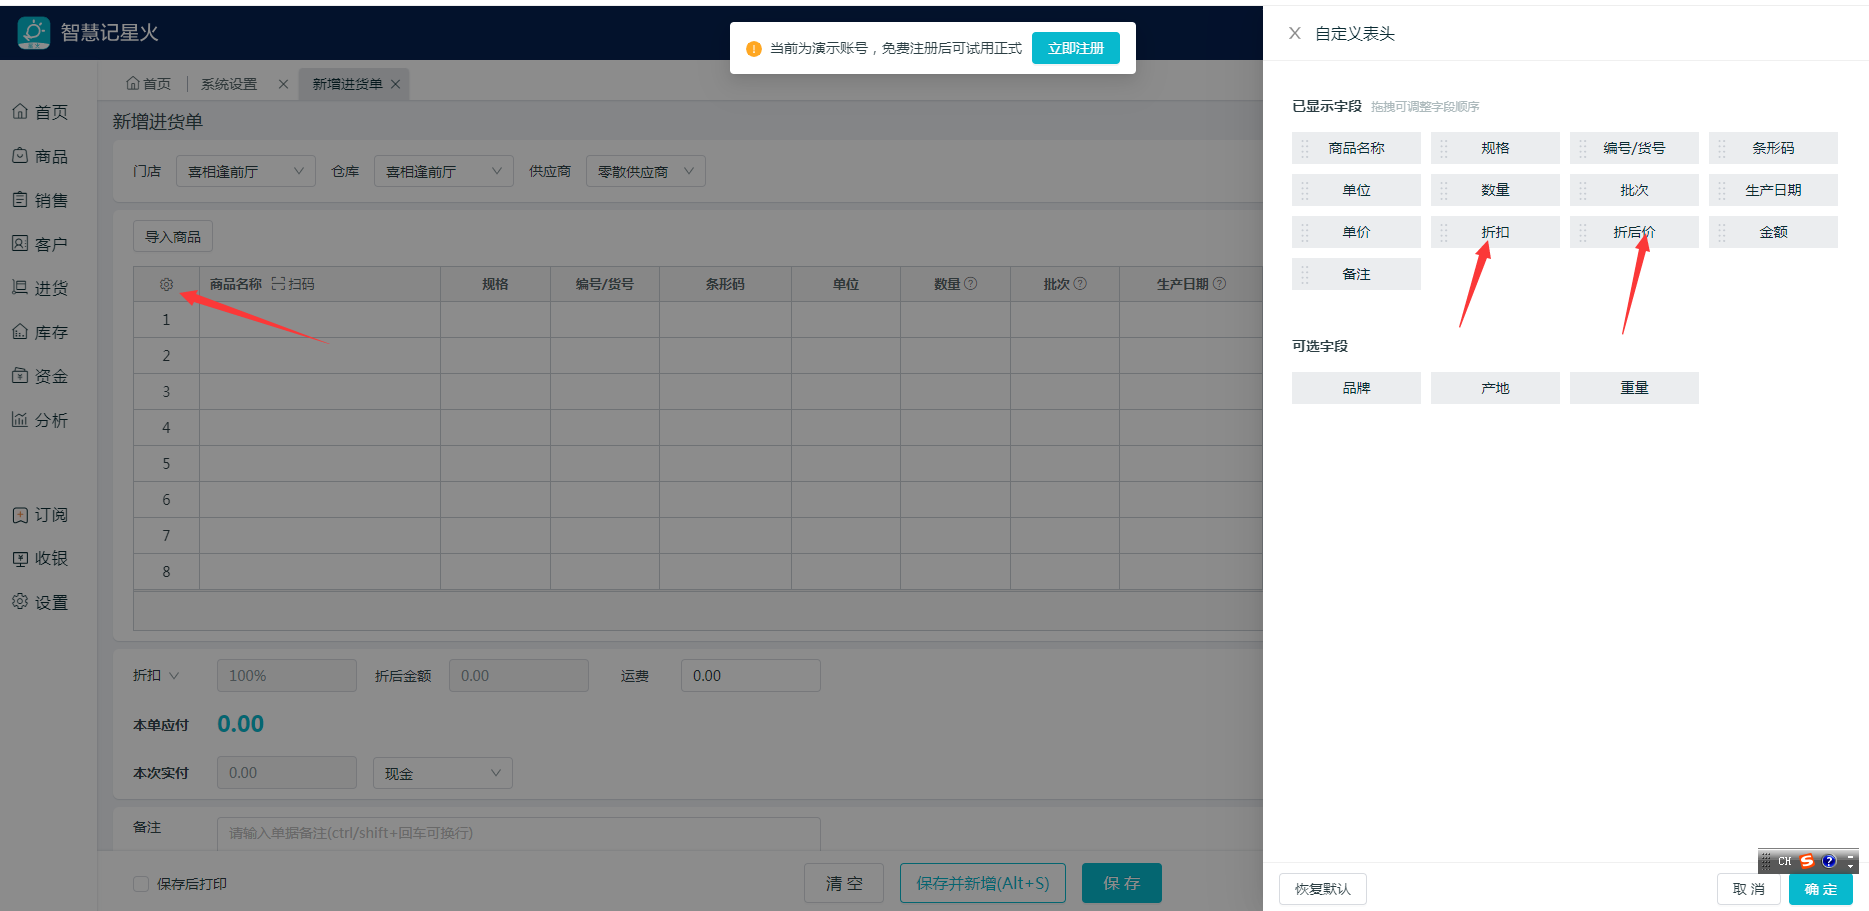Viewport: 1869px width, 911px height.
Task: Open the 门店 dropdown
Action: [x=245, y=172]
